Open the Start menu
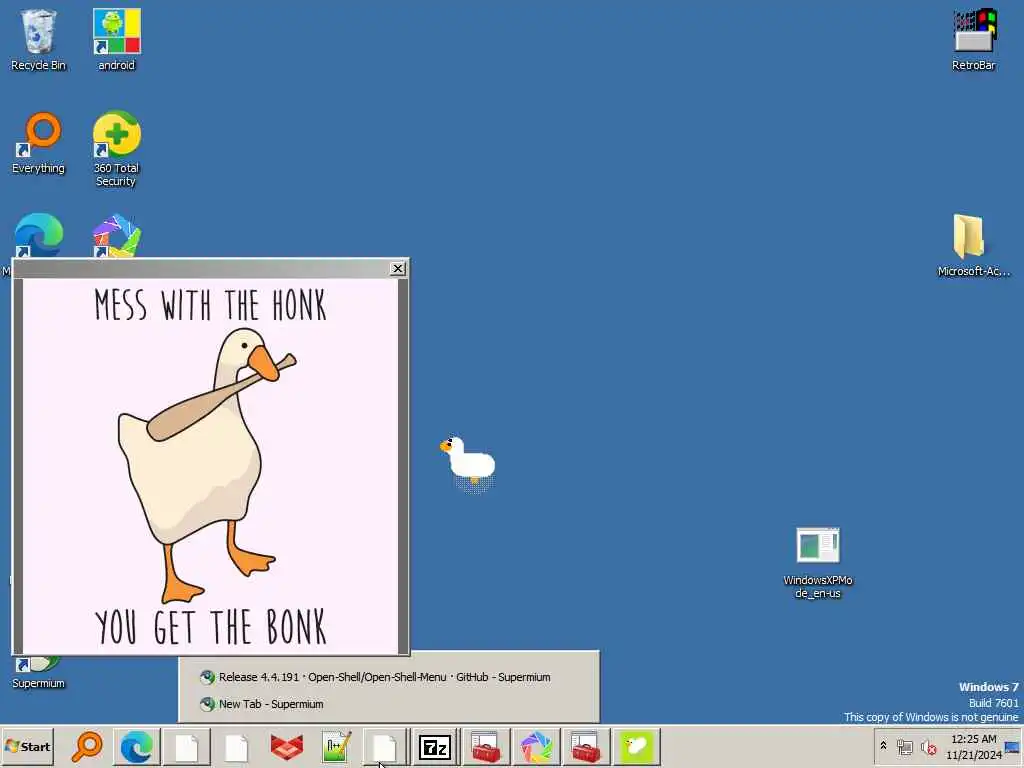 pos(27,746)
